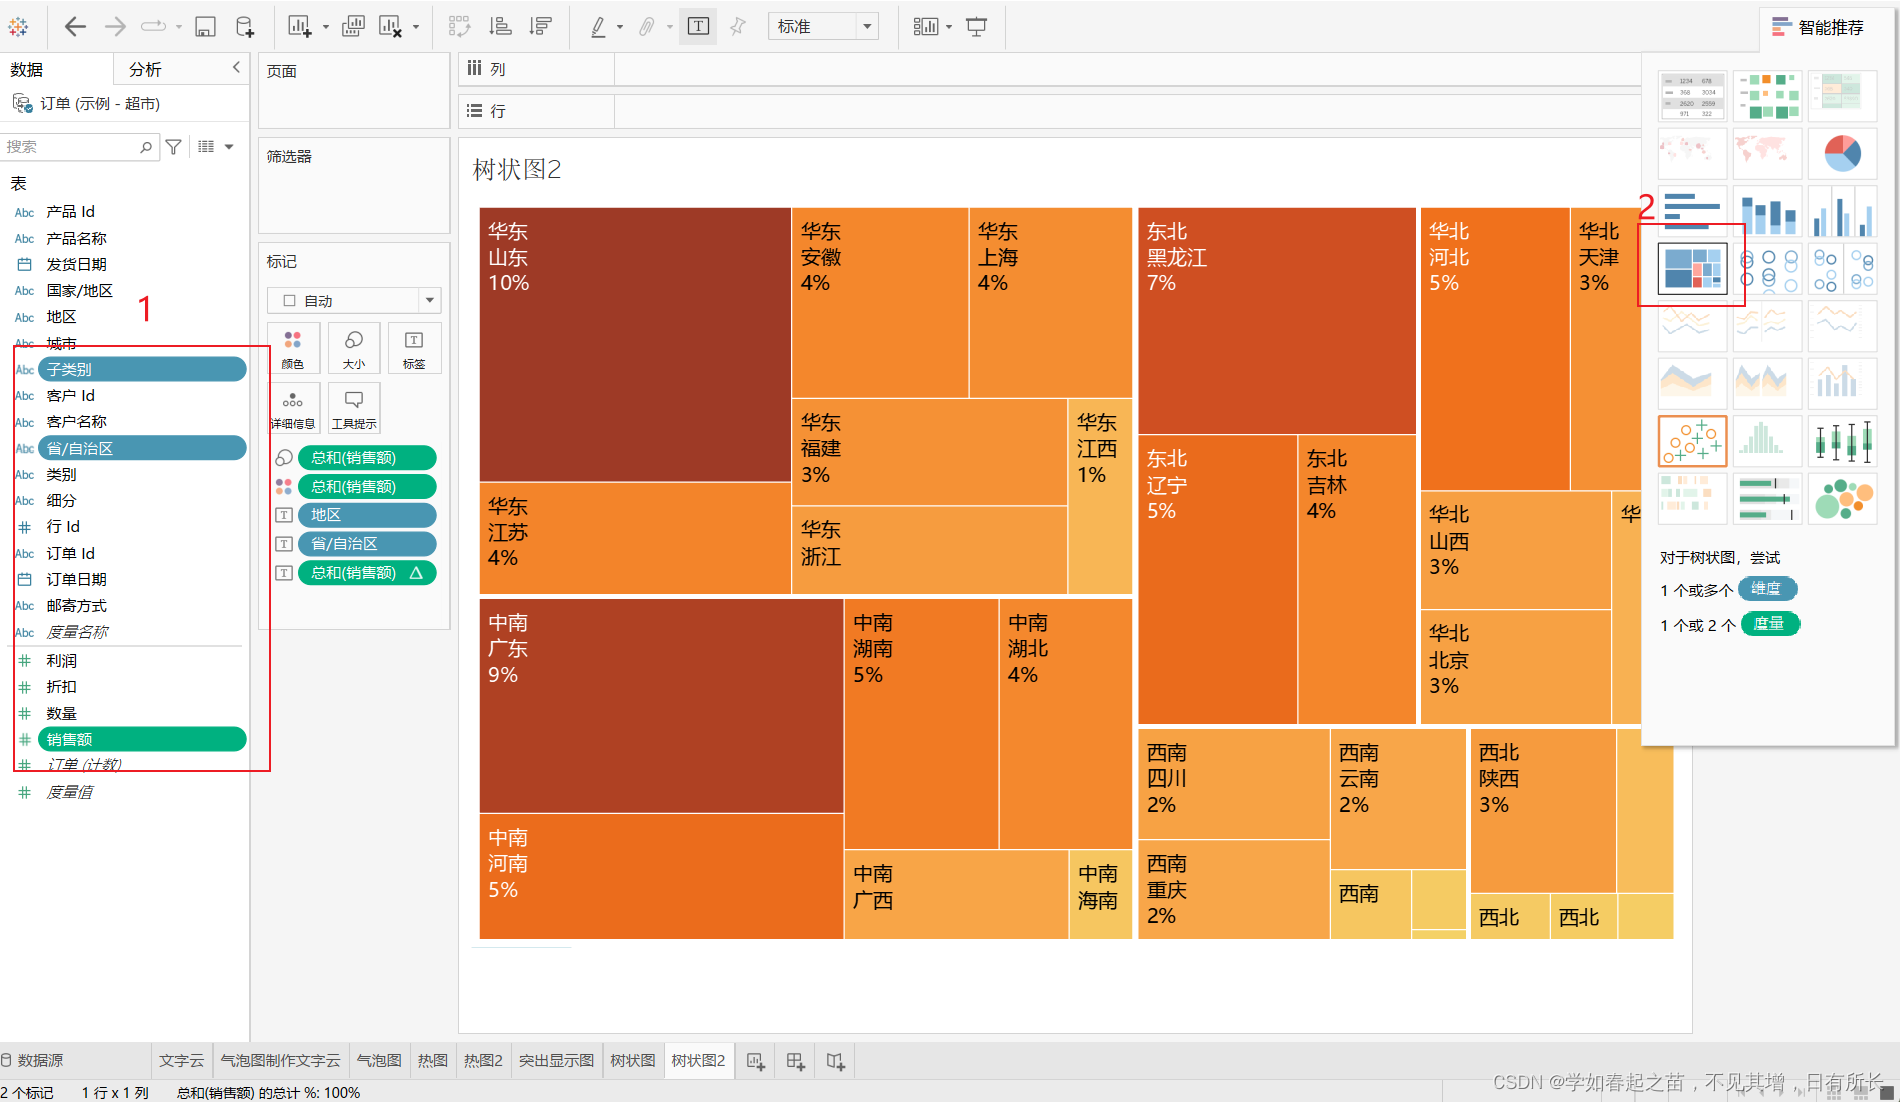Image resolution: width=1900 pixels, height=1102 pixels.
Task: Click the 总和(销售额) pill with delta
Action: [x=367, y=573]
